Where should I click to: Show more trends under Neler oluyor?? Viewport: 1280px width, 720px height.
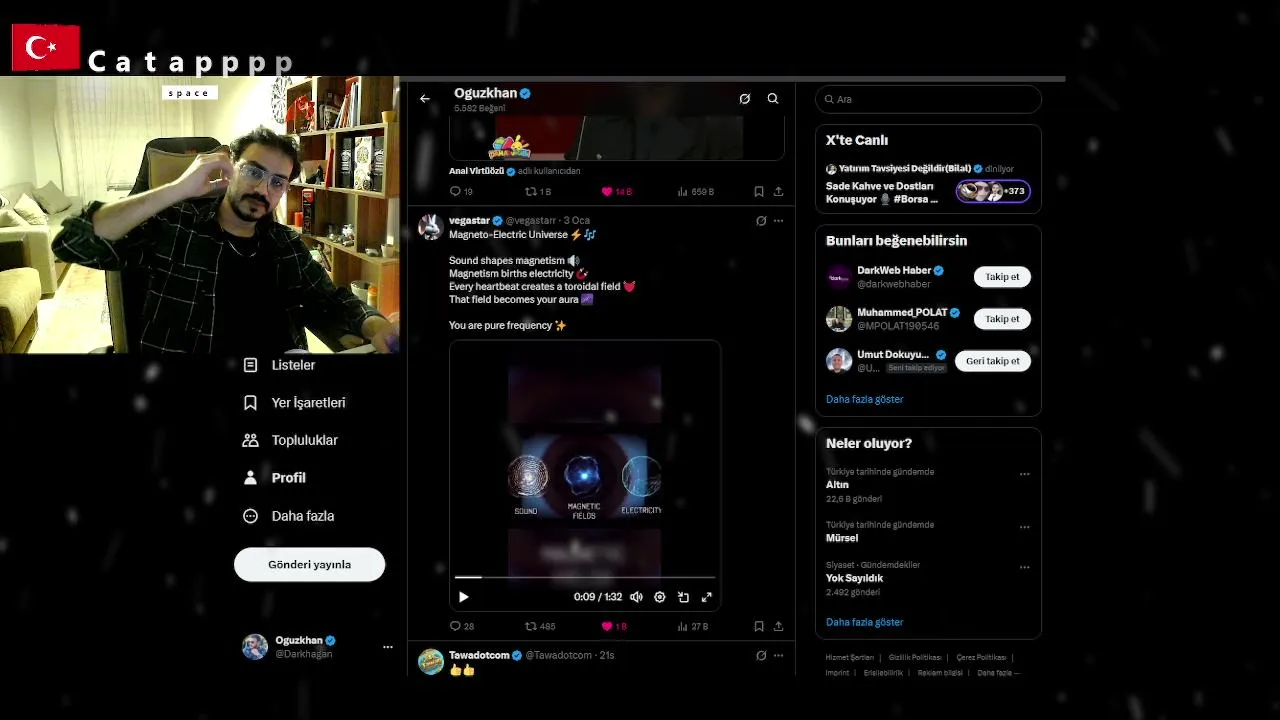point(864,622)
